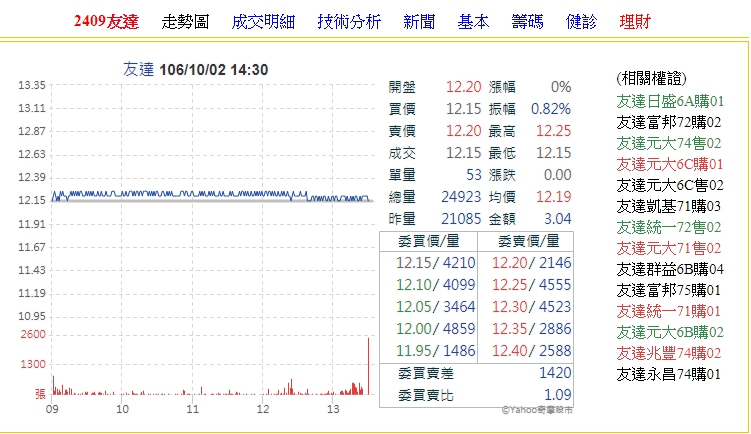This screenshot has height=434, width=751.
Task: Select warrant 友達兆豐74購02
Action: pos(669,353)
